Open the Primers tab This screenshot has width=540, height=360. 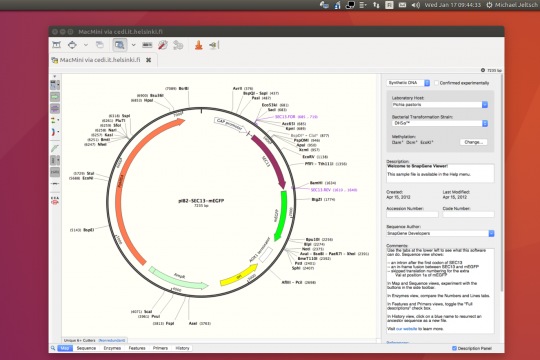point(160,348)
